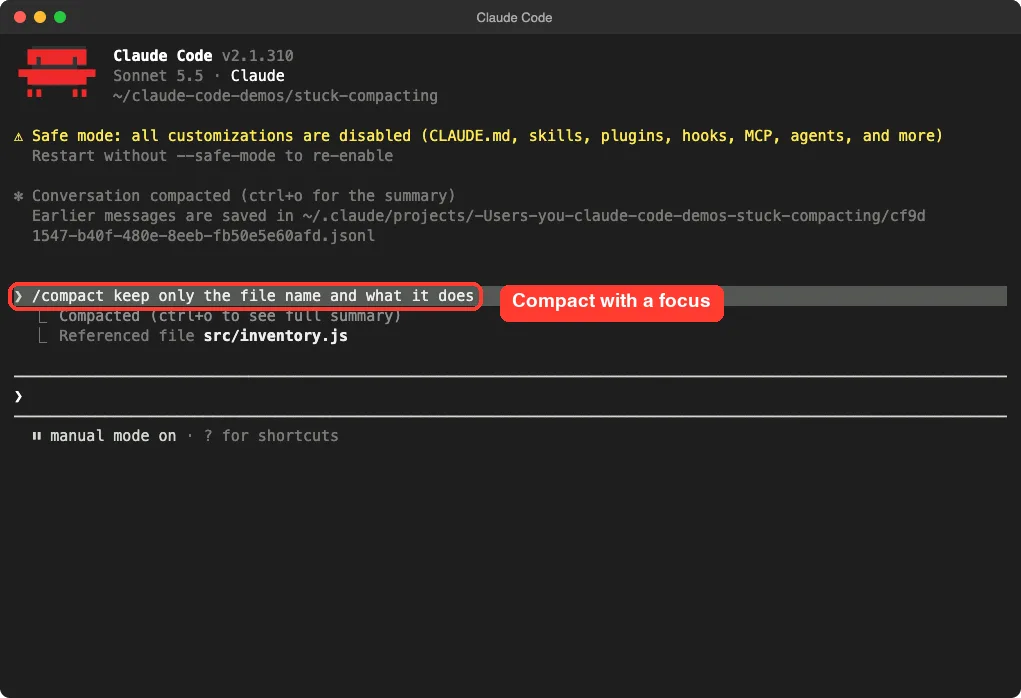This screenshot has width=1021, height=698.
Task: Click the red close window button
Action: (20, 17)
